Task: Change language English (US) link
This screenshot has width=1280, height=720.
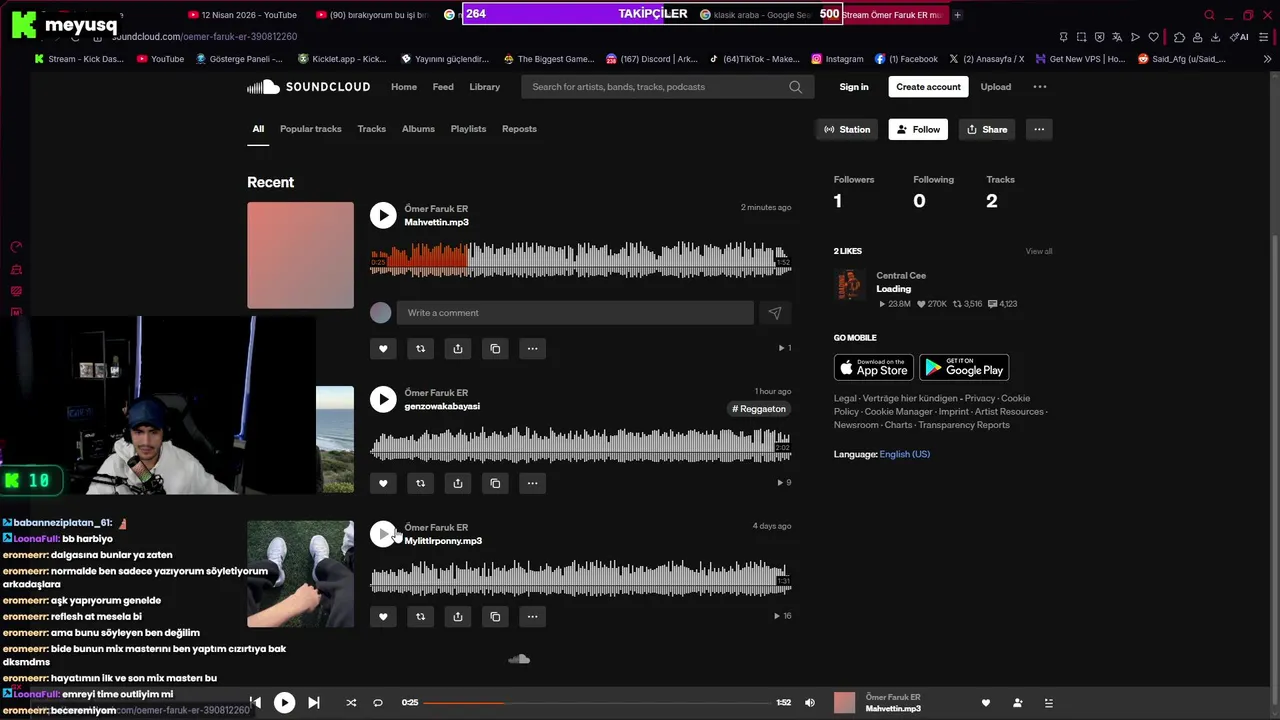Action: tap(905, 454)
